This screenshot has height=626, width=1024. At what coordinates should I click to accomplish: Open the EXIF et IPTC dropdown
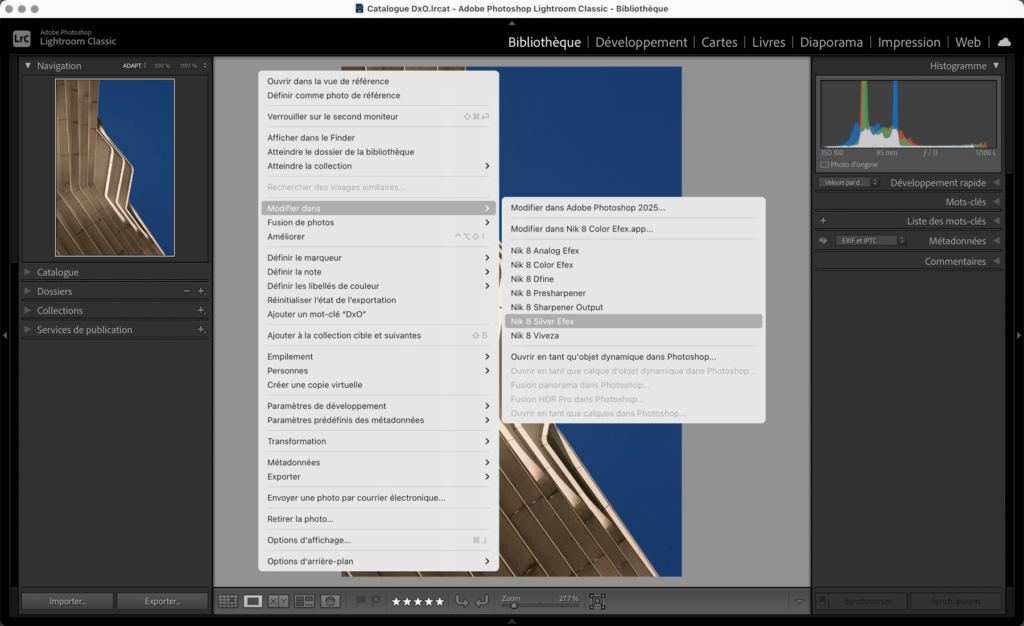(x=871, y=240)
